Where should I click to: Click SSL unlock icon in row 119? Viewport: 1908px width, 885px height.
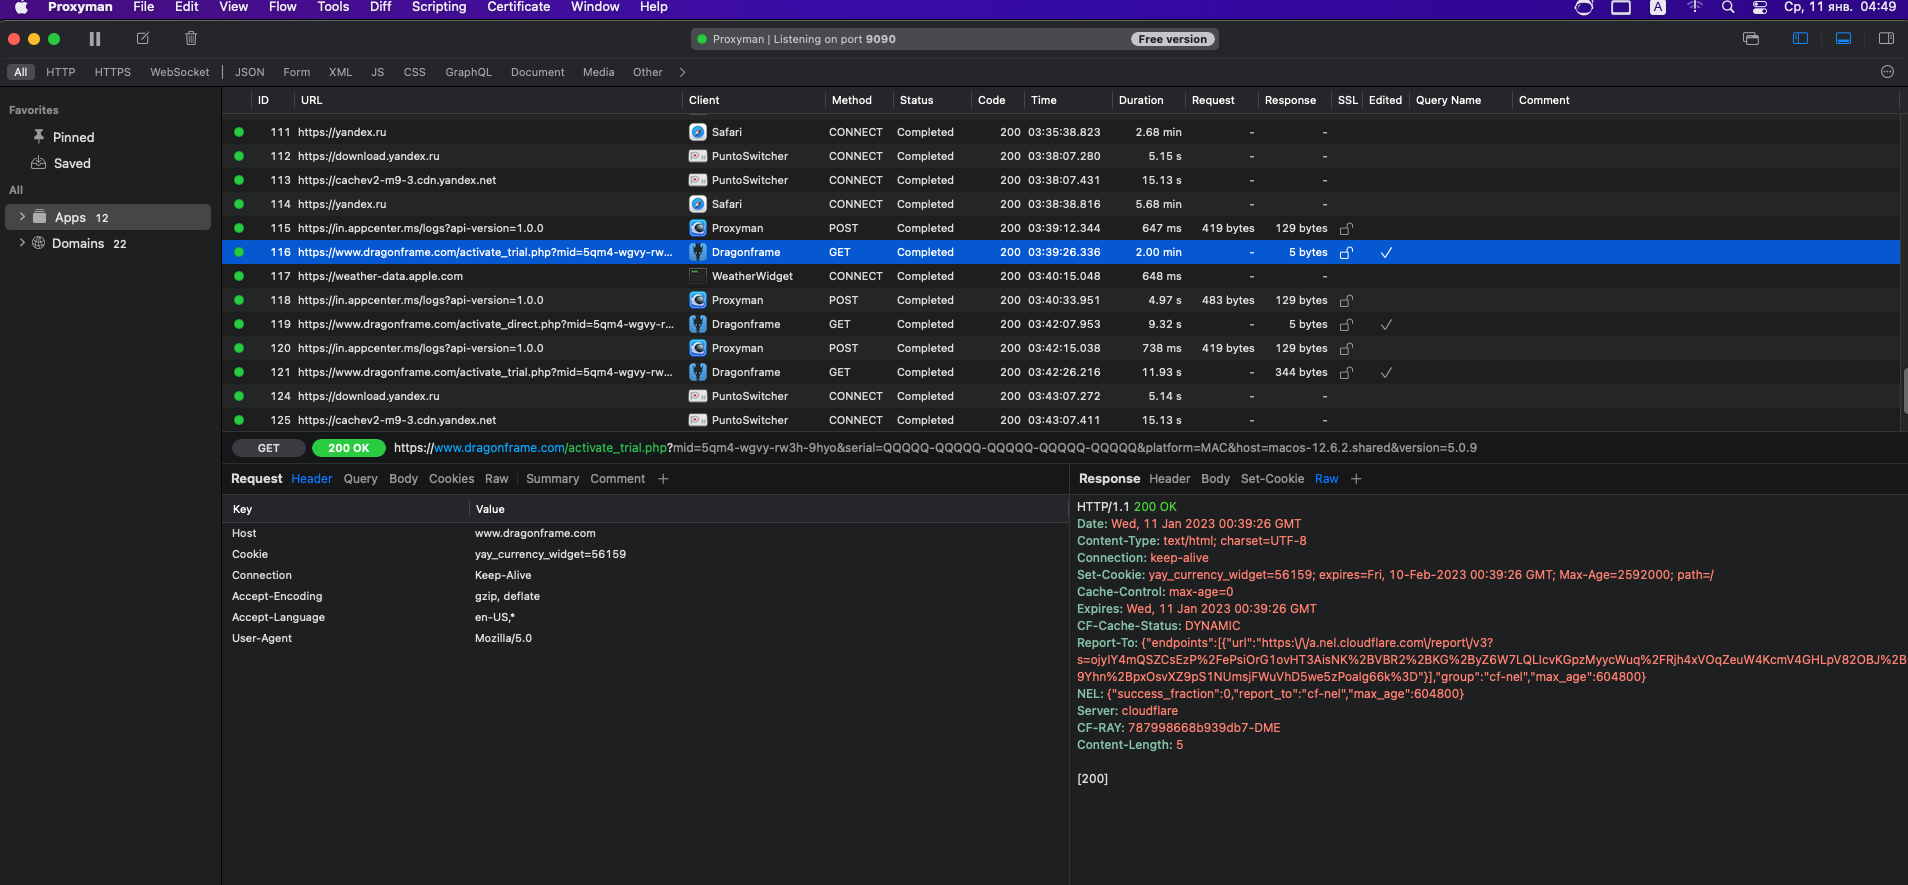pos(1346,324)
